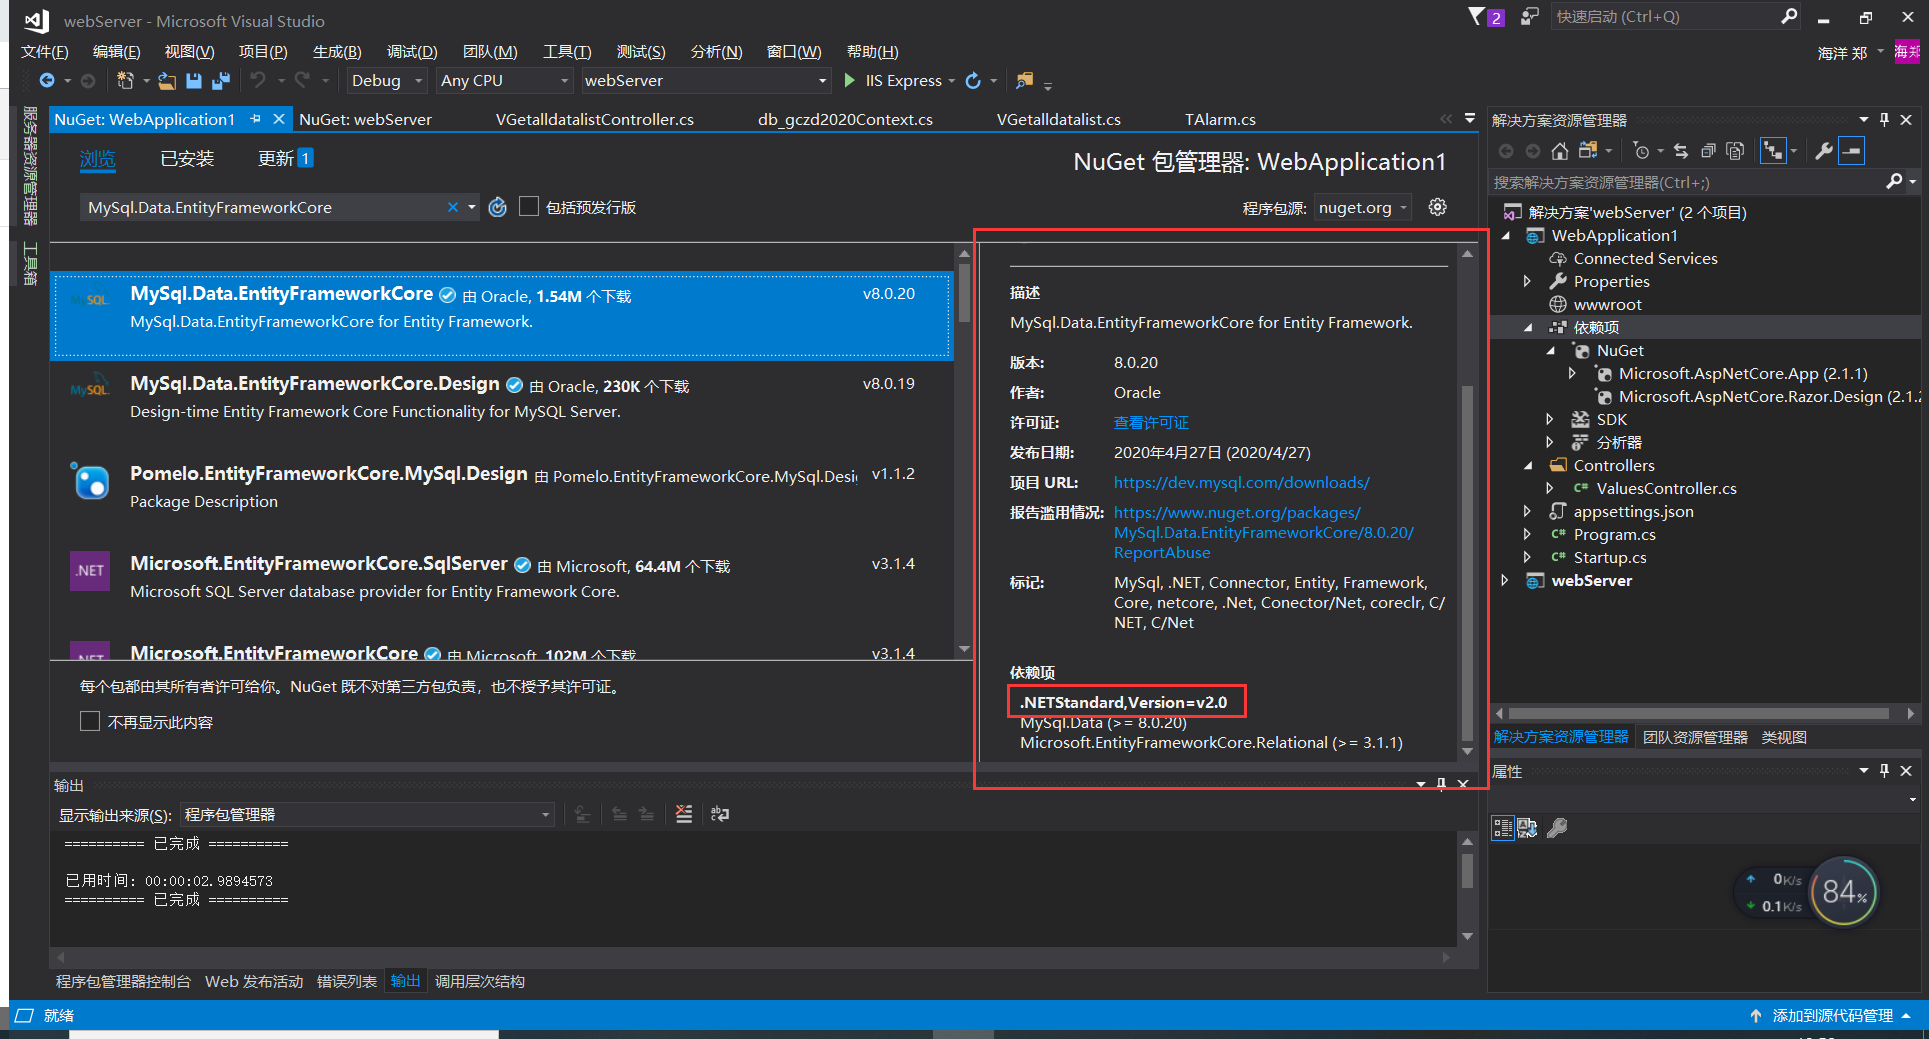This screenshot has width=1929, height=1039.
Task: Select the MySql.Data.EntityFrameworkCore.Design package
Action: tap(500, 405)
